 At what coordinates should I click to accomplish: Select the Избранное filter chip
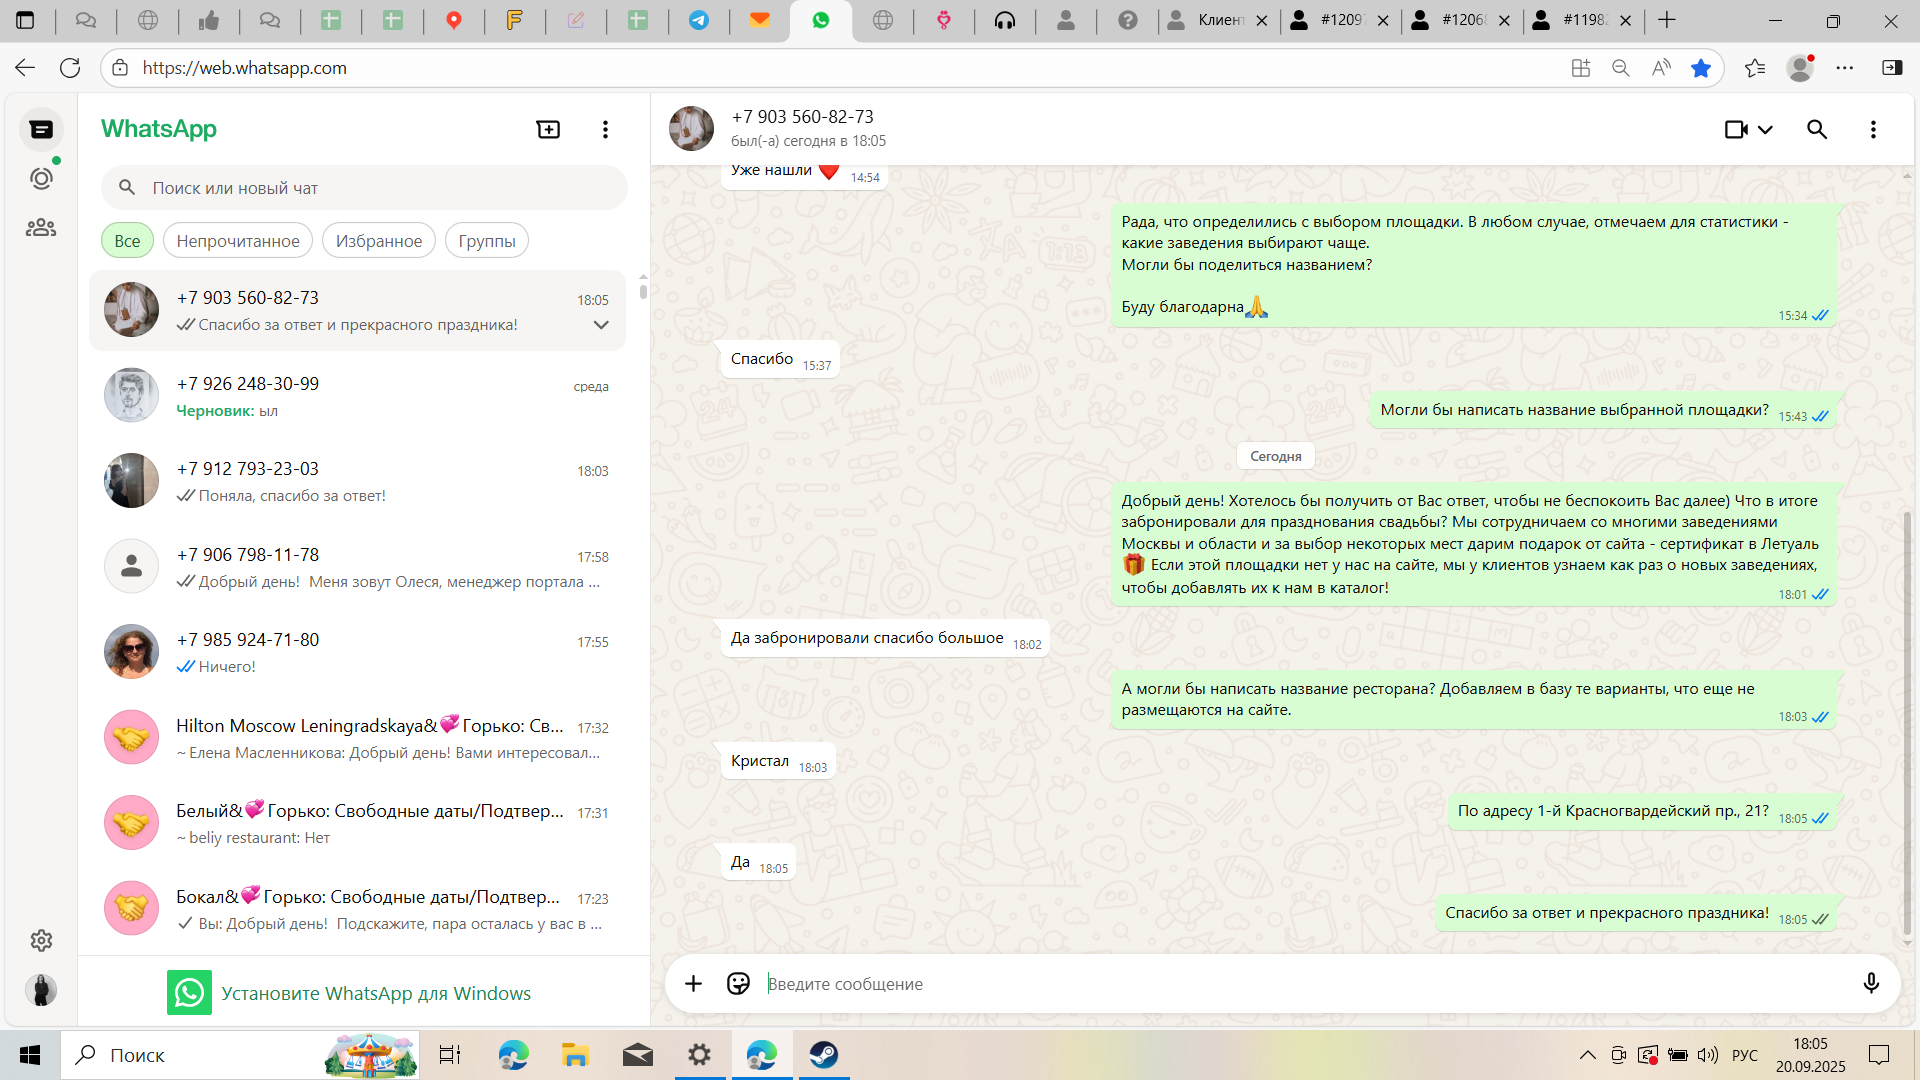(x=378, y=241)
